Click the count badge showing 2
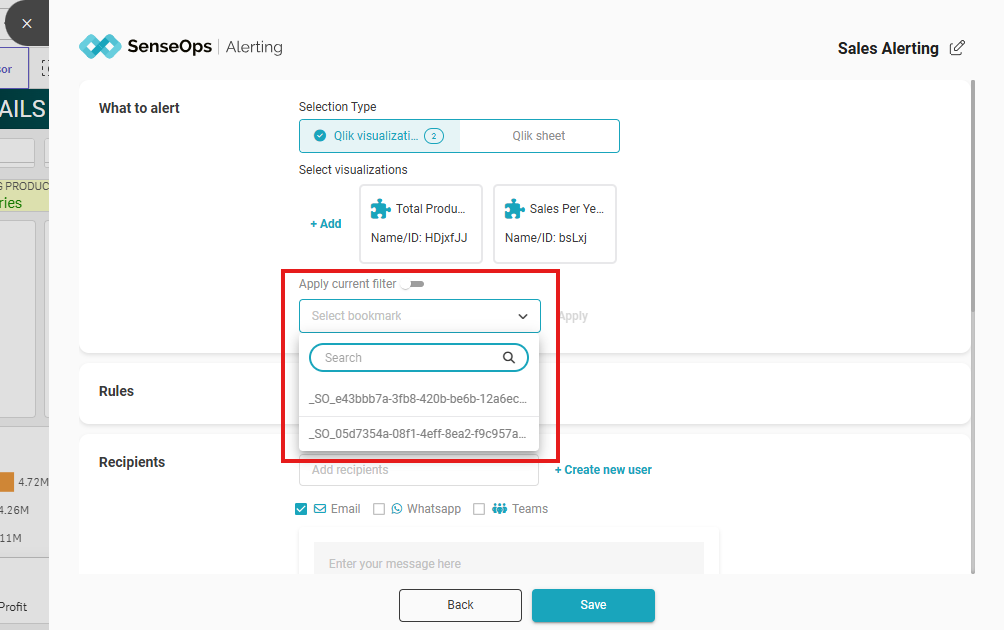The width and height of the screenshot is (1004, 630). (x=433, y=136)
